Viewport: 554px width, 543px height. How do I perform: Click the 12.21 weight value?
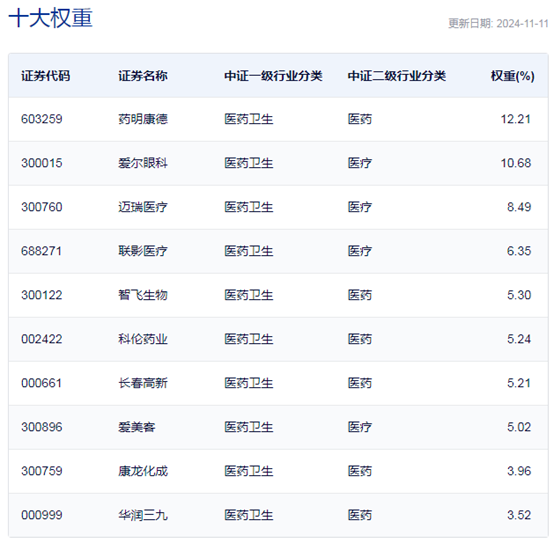point(516,119)
